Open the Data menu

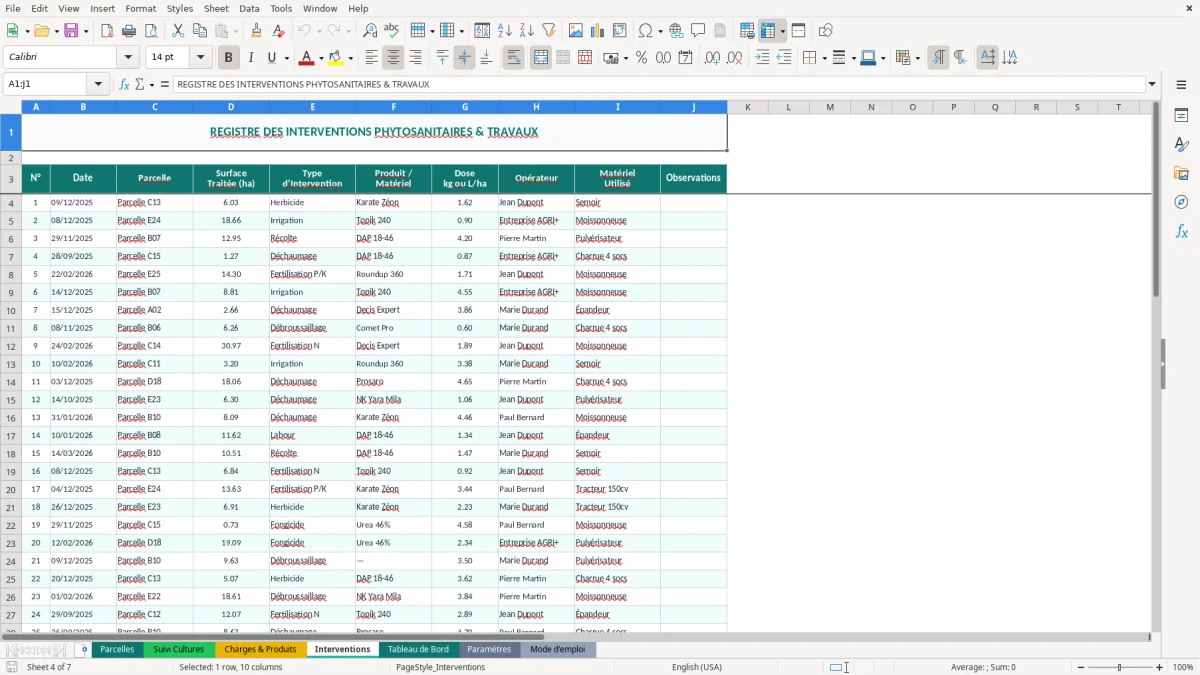pos(249,8)
